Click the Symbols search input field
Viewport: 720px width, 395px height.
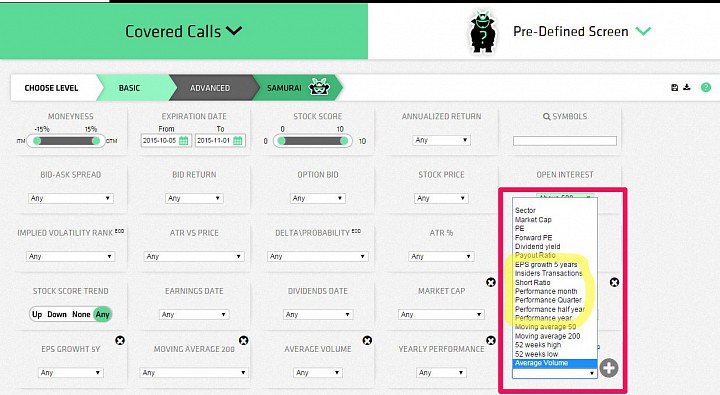(565, 141)
